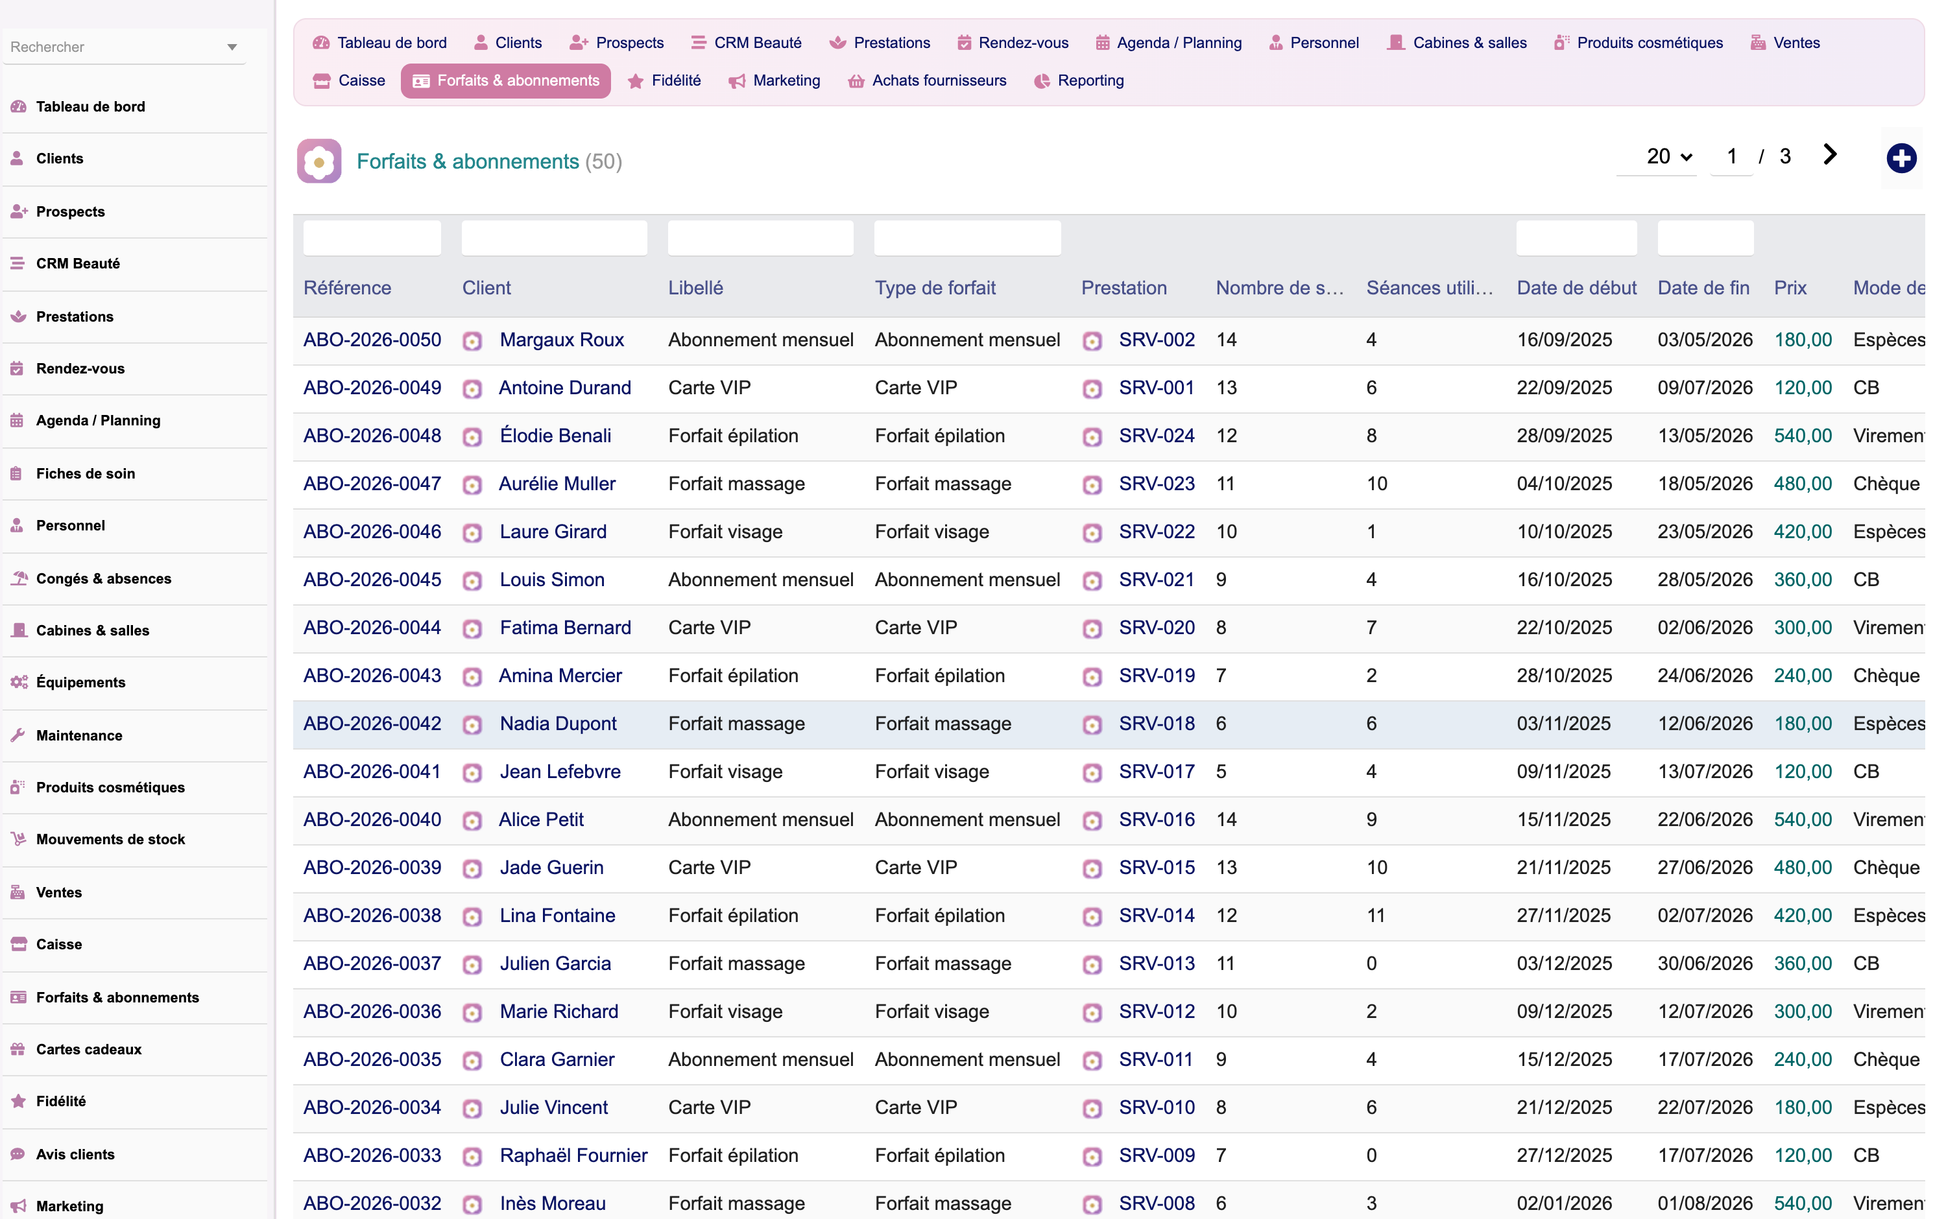Click the prestation icon beside SRV-024
Screen dimensions: 1946x1219
click(x=1092, y=437)
